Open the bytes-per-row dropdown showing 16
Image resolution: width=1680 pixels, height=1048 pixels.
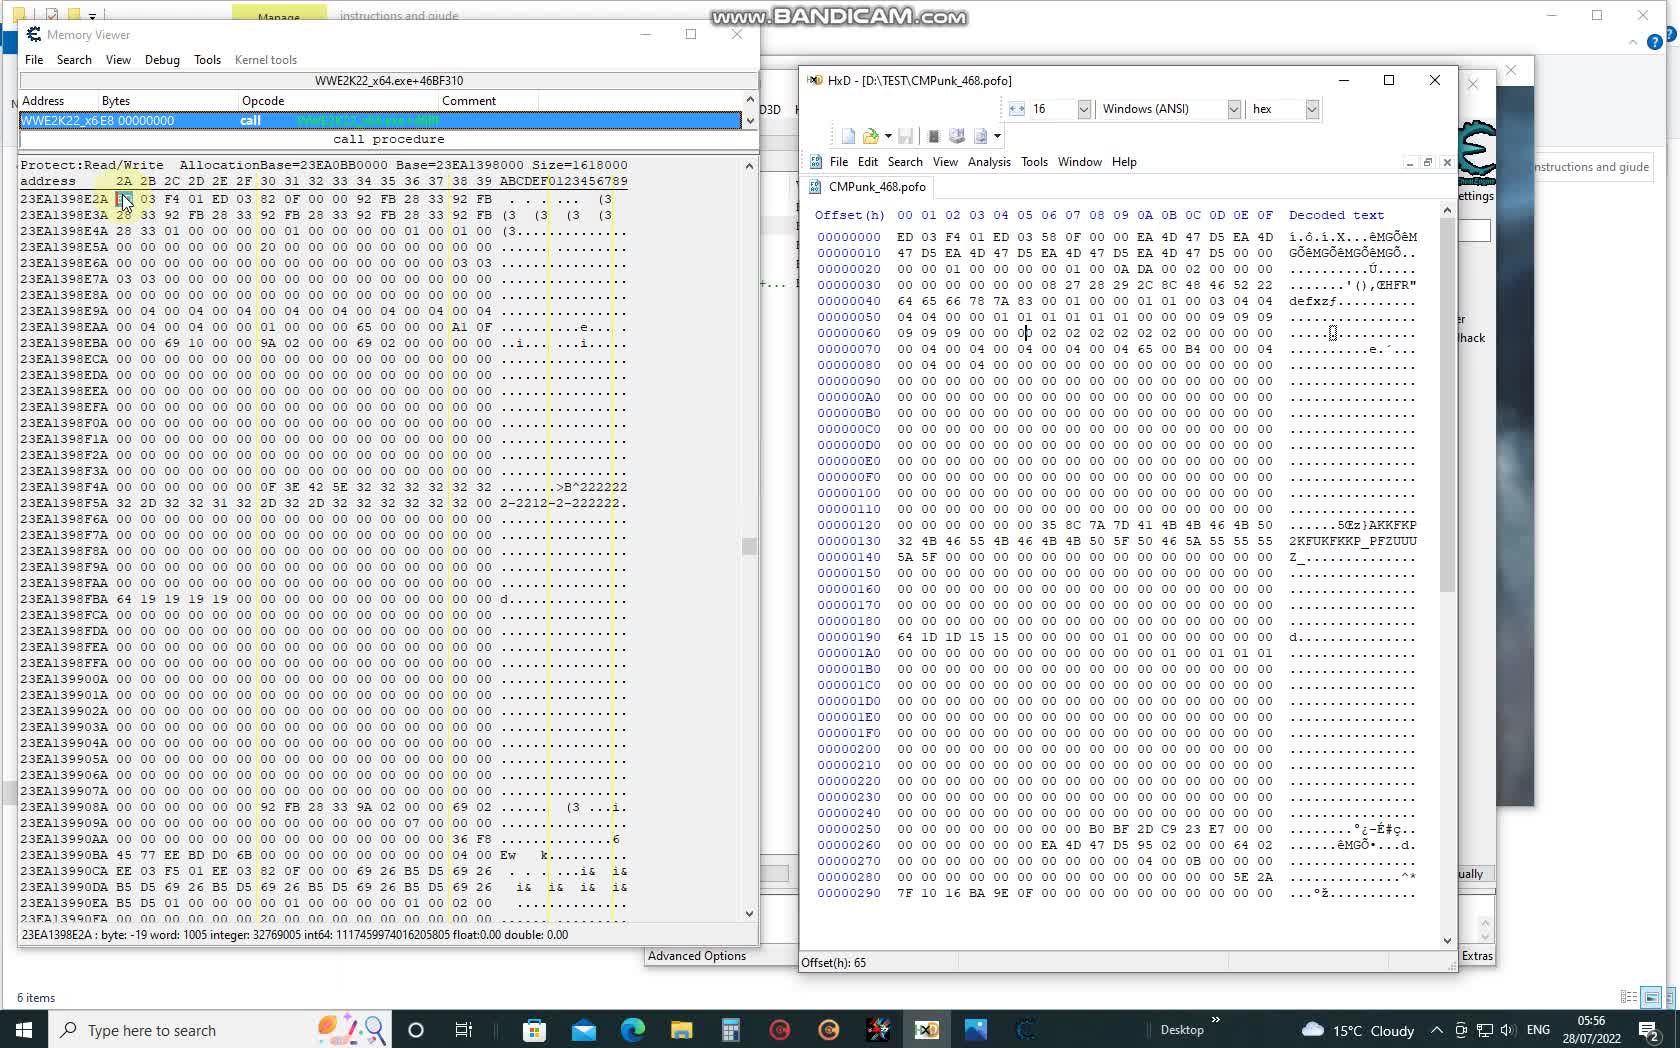(x=1085, y=109)
